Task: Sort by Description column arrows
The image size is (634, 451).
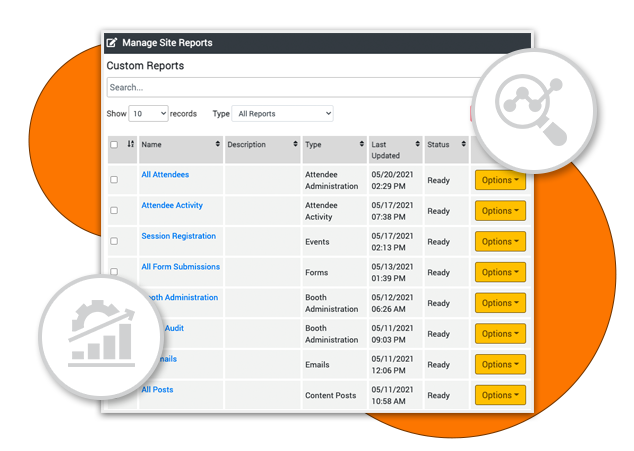Action: pos(294,145)
